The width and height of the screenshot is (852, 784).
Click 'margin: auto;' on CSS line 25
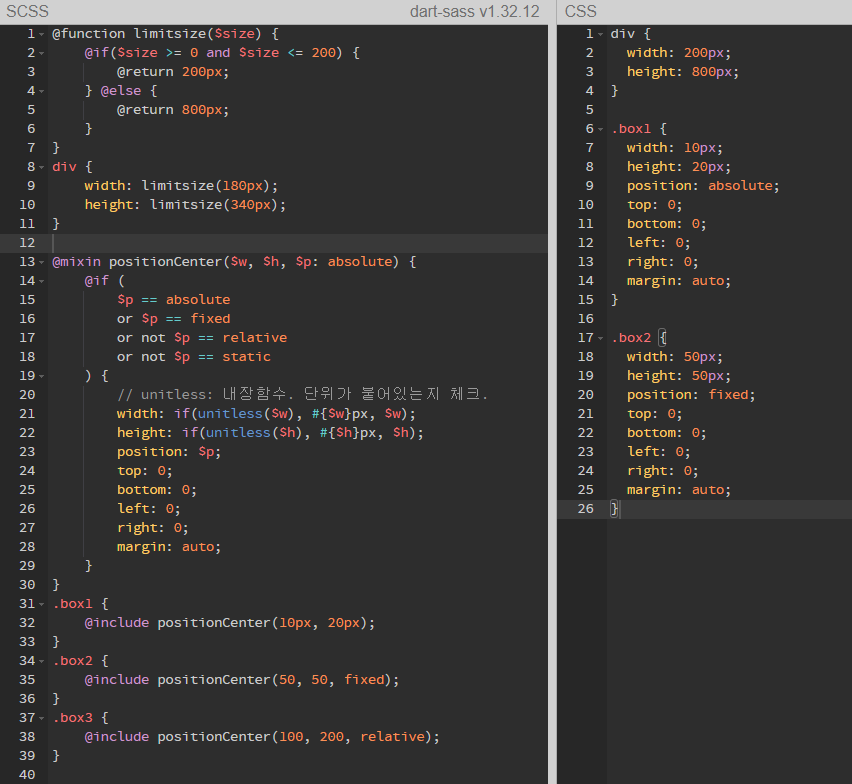click(x=679, y=490)
